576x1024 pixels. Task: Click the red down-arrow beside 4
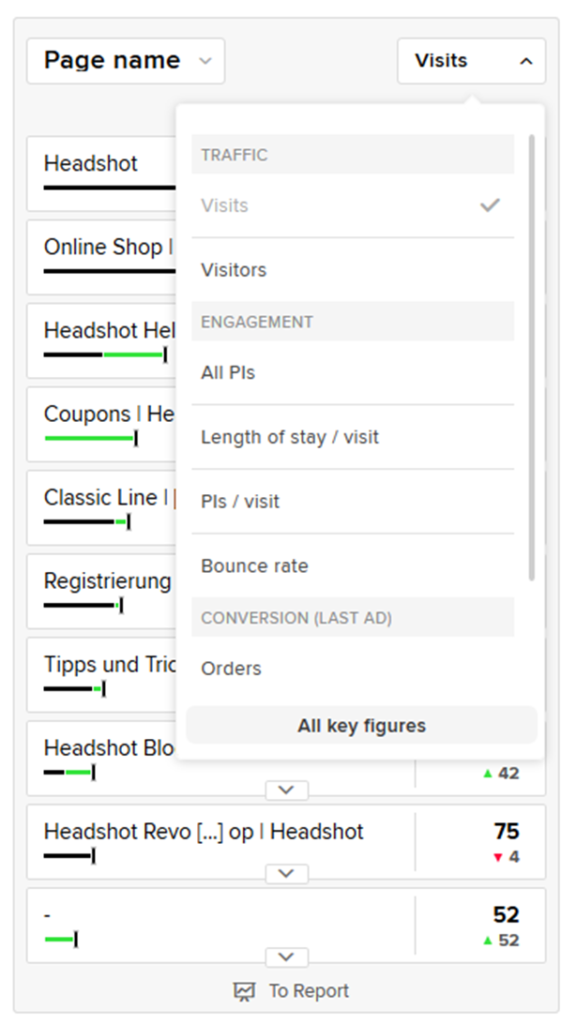498,857
